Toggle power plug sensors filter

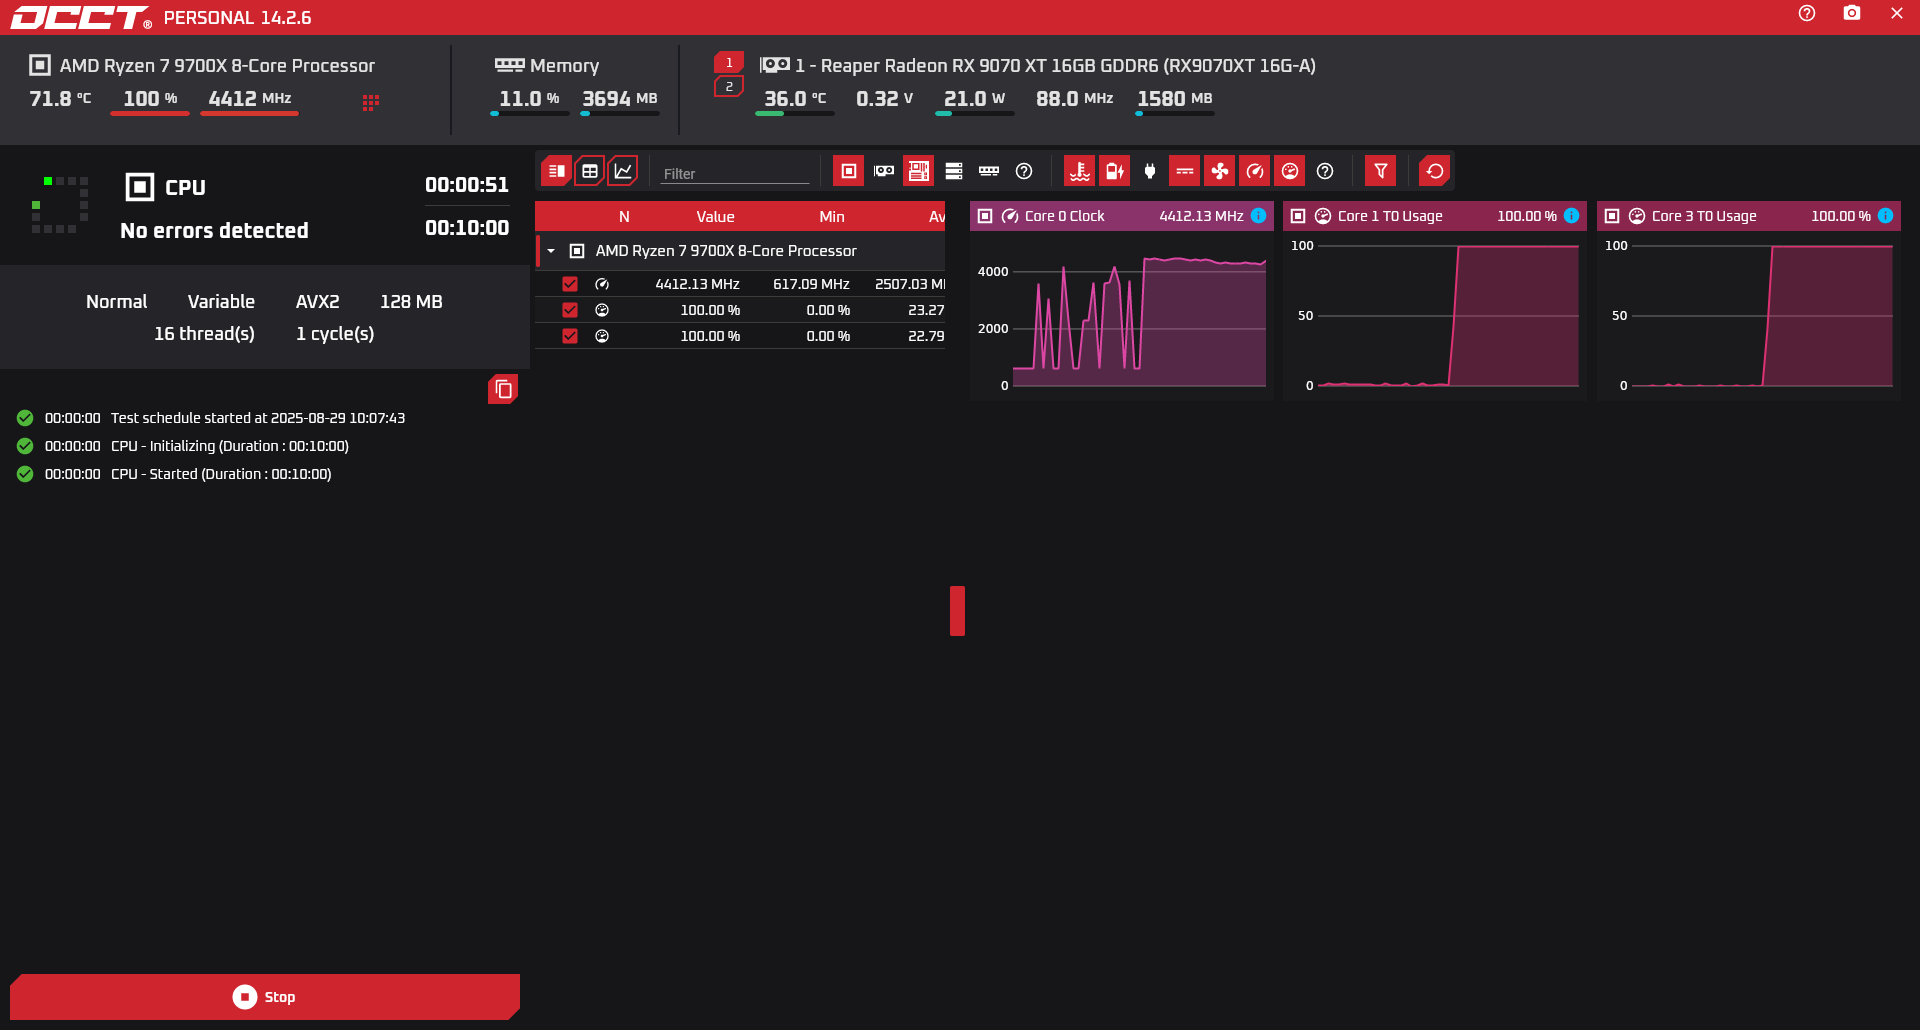pos(1150,171)
